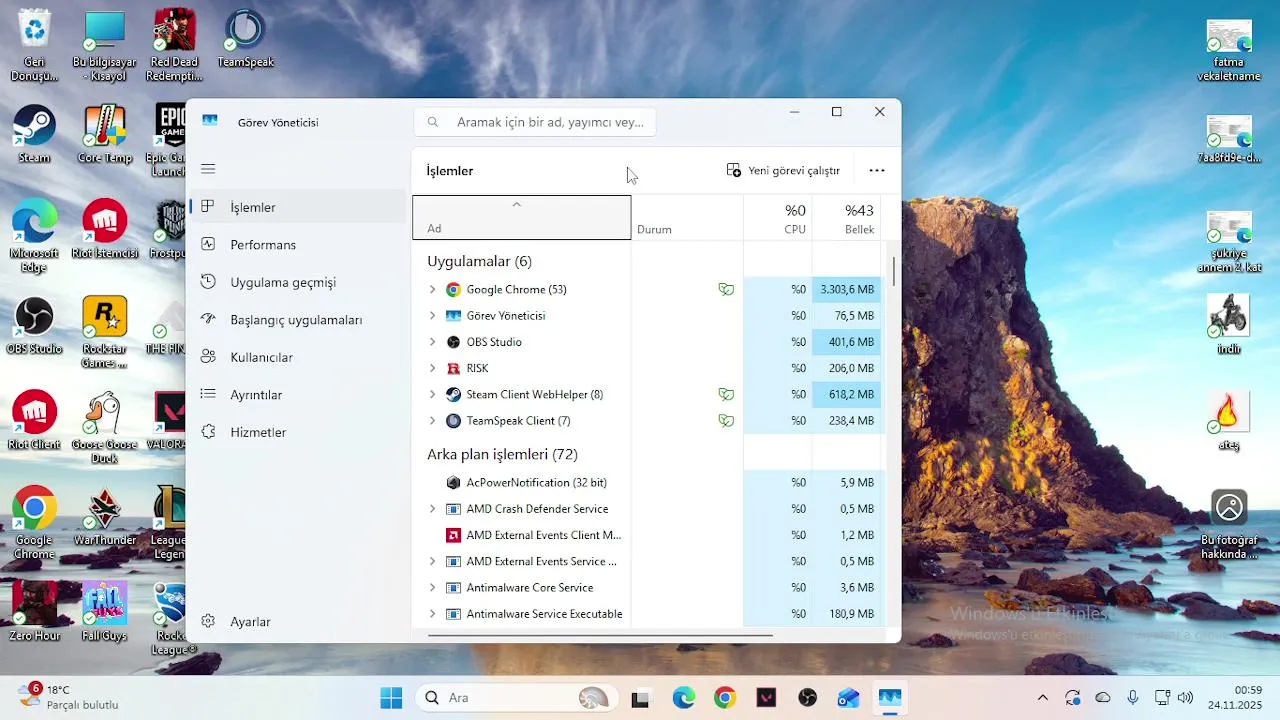Expand AMD Crash Defender Service row
This screenshot has width=1280, height=720.
coord(432,509)
